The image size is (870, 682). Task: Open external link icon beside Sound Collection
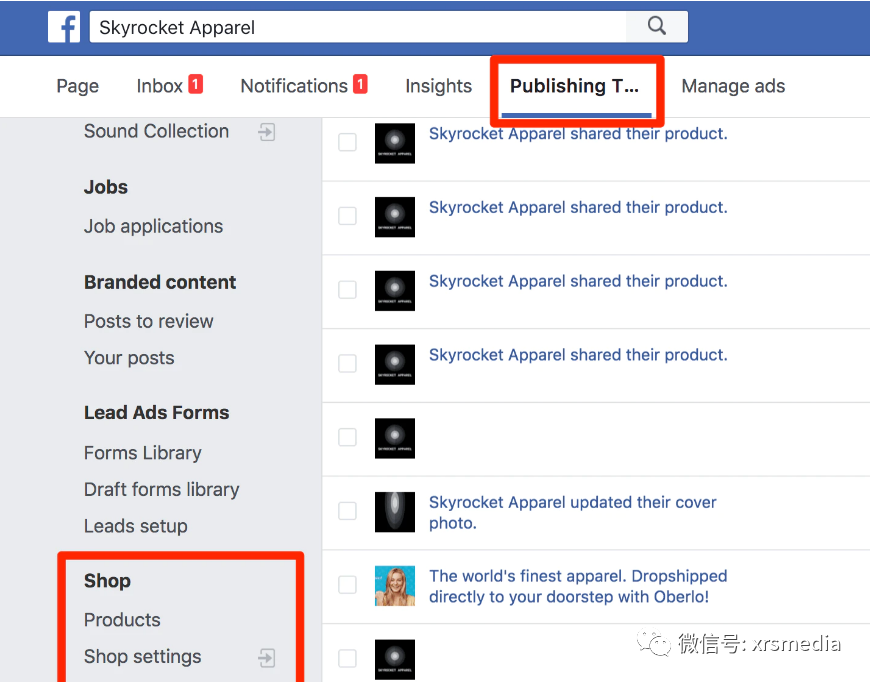(267, 132)
